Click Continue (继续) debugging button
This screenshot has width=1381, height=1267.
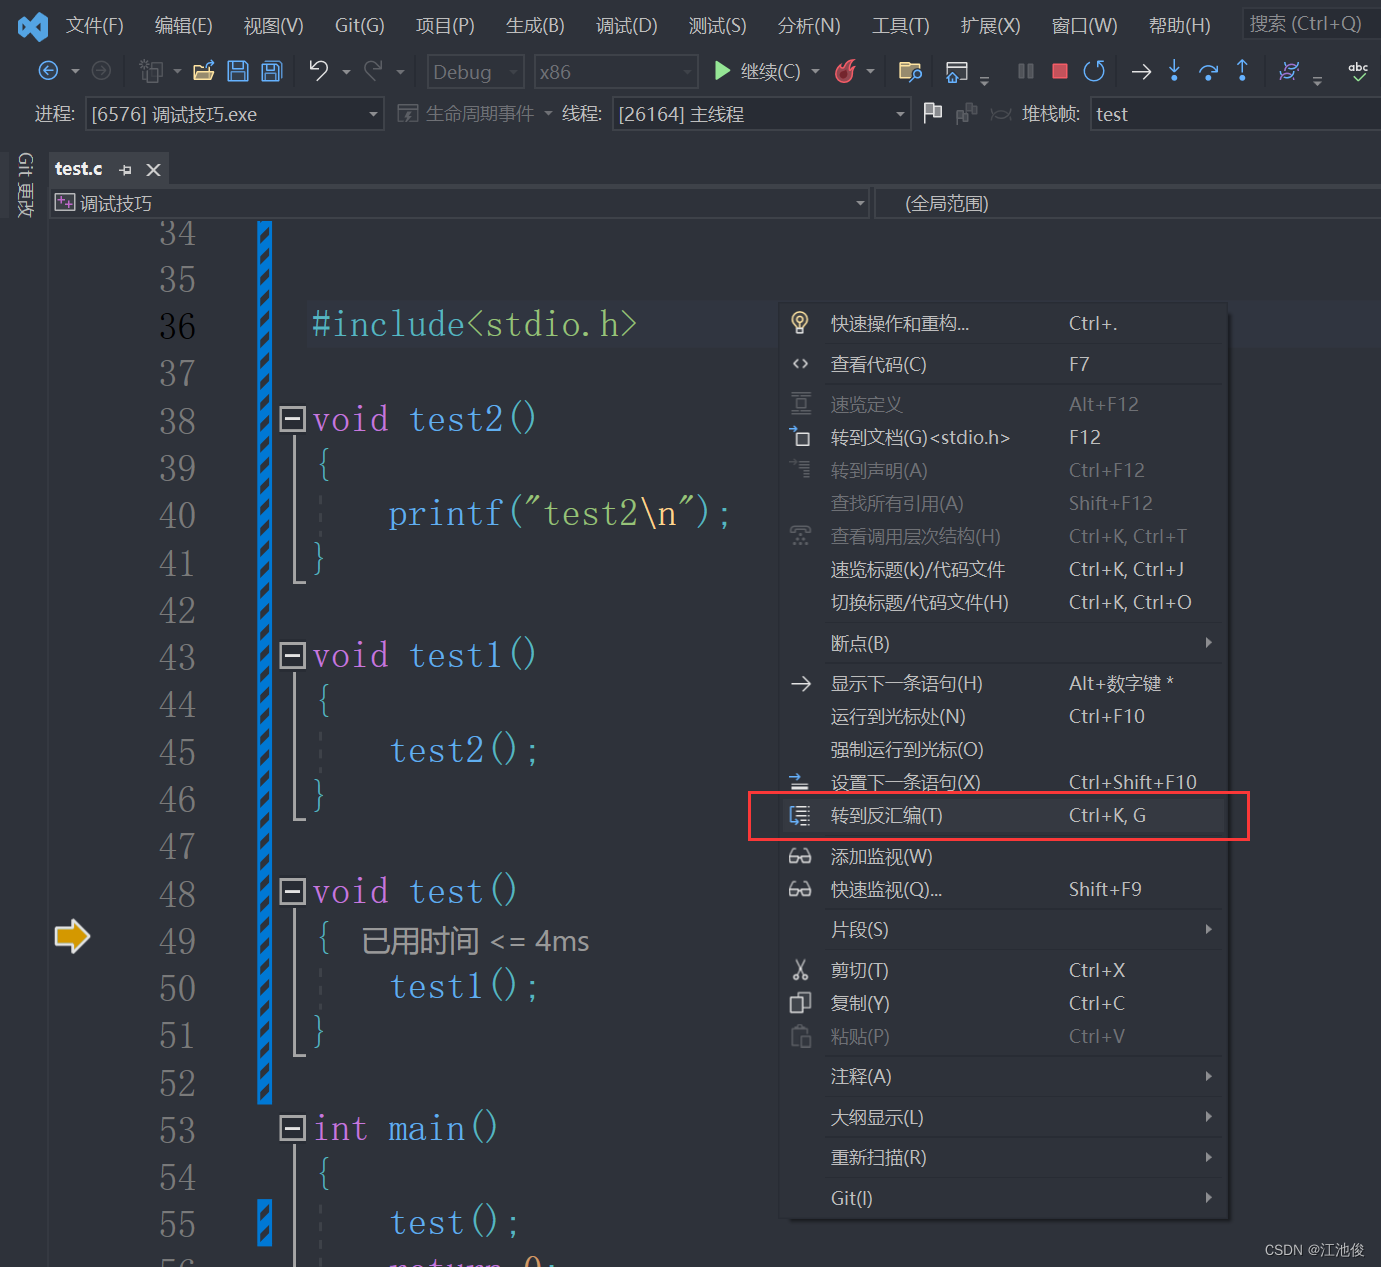point(758,71)
